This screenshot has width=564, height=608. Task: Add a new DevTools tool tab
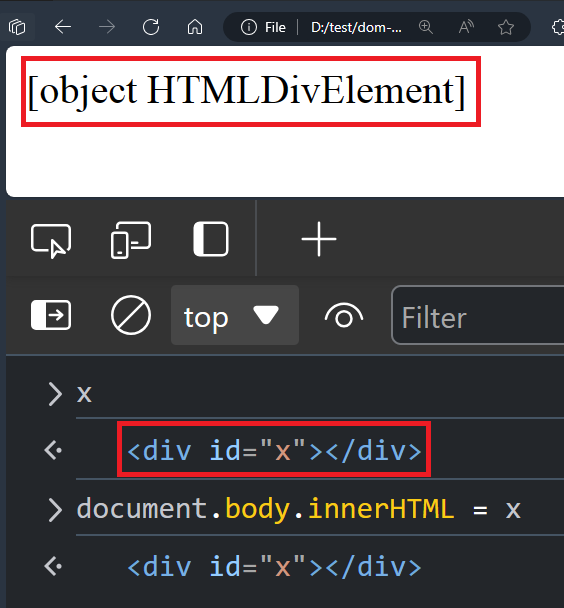click(x=319, y=239)
